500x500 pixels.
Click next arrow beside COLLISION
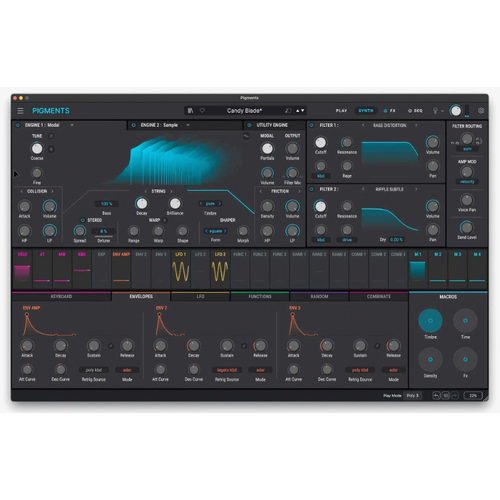coord(52,191)
